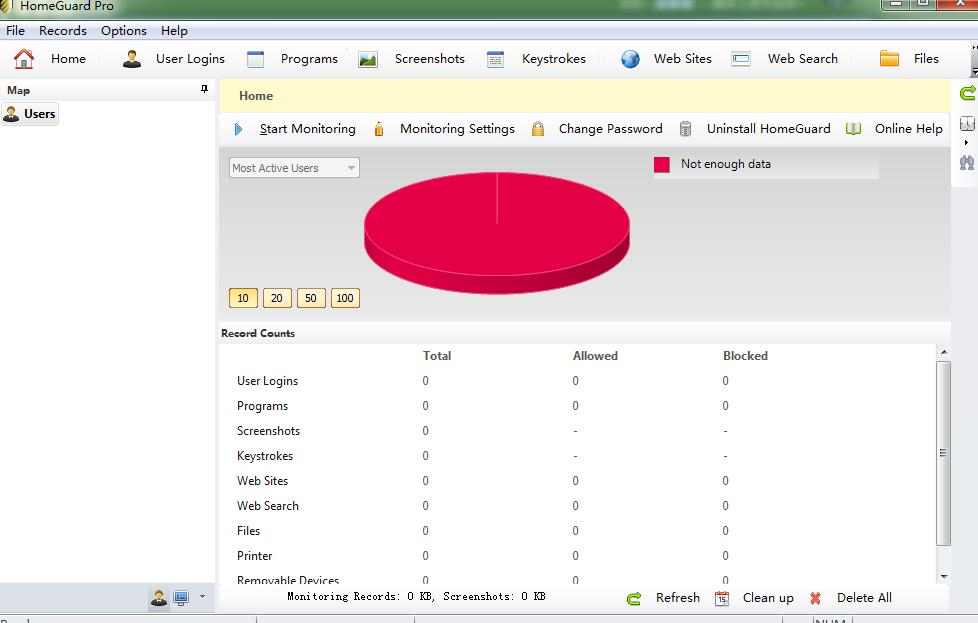Click the Keystrokes row label in Record Counts
The height and width of the screenshot is (623, 978).
265,456
